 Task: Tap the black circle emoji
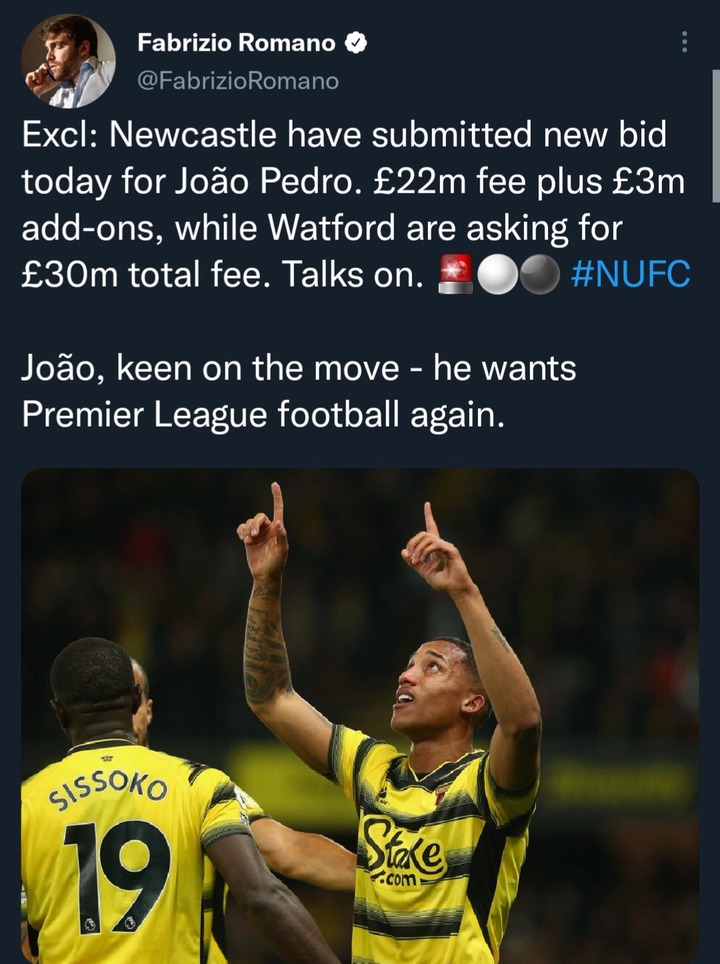[540, 274]
